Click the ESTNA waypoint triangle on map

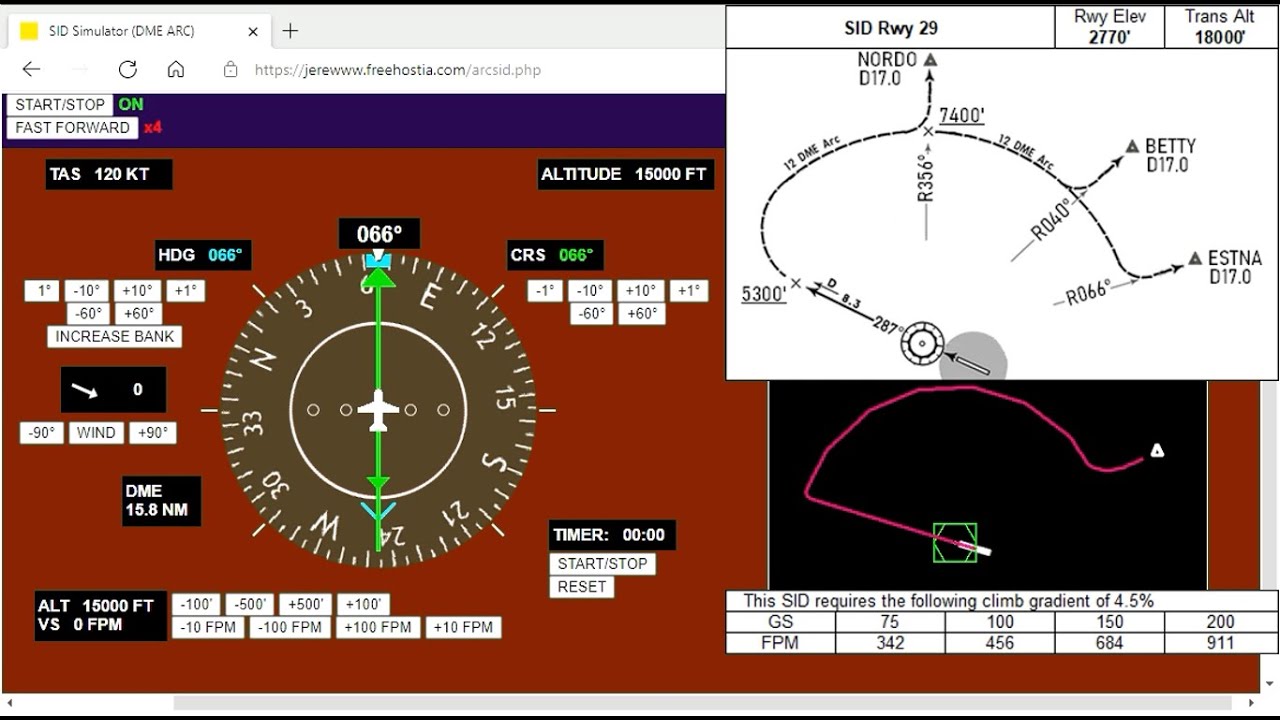[1157, 451]
